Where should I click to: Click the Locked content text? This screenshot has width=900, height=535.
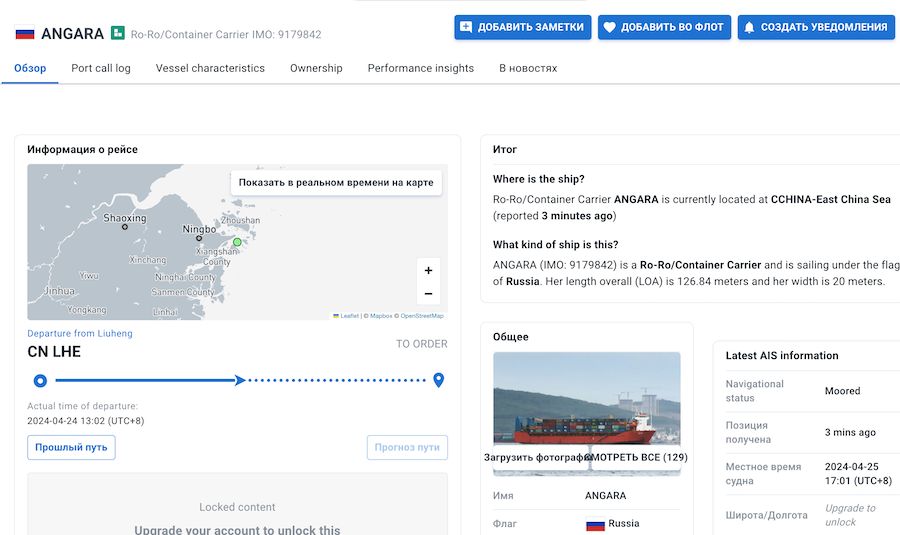click(237, 507)
